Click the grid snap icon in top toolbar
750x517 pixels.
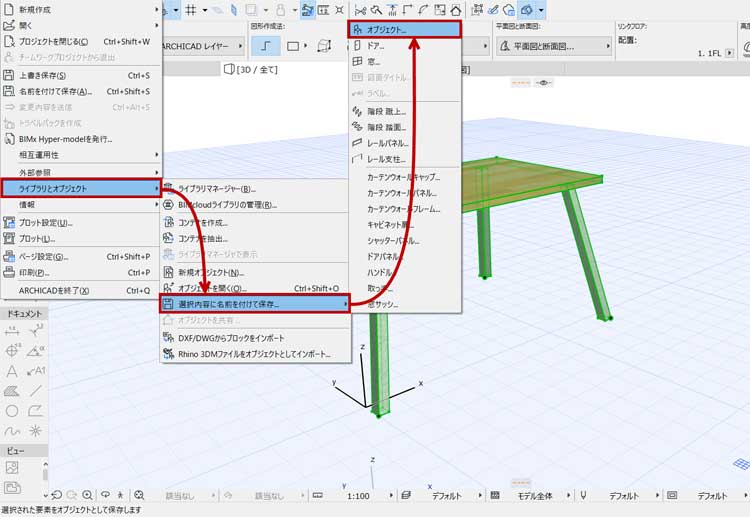191,10
